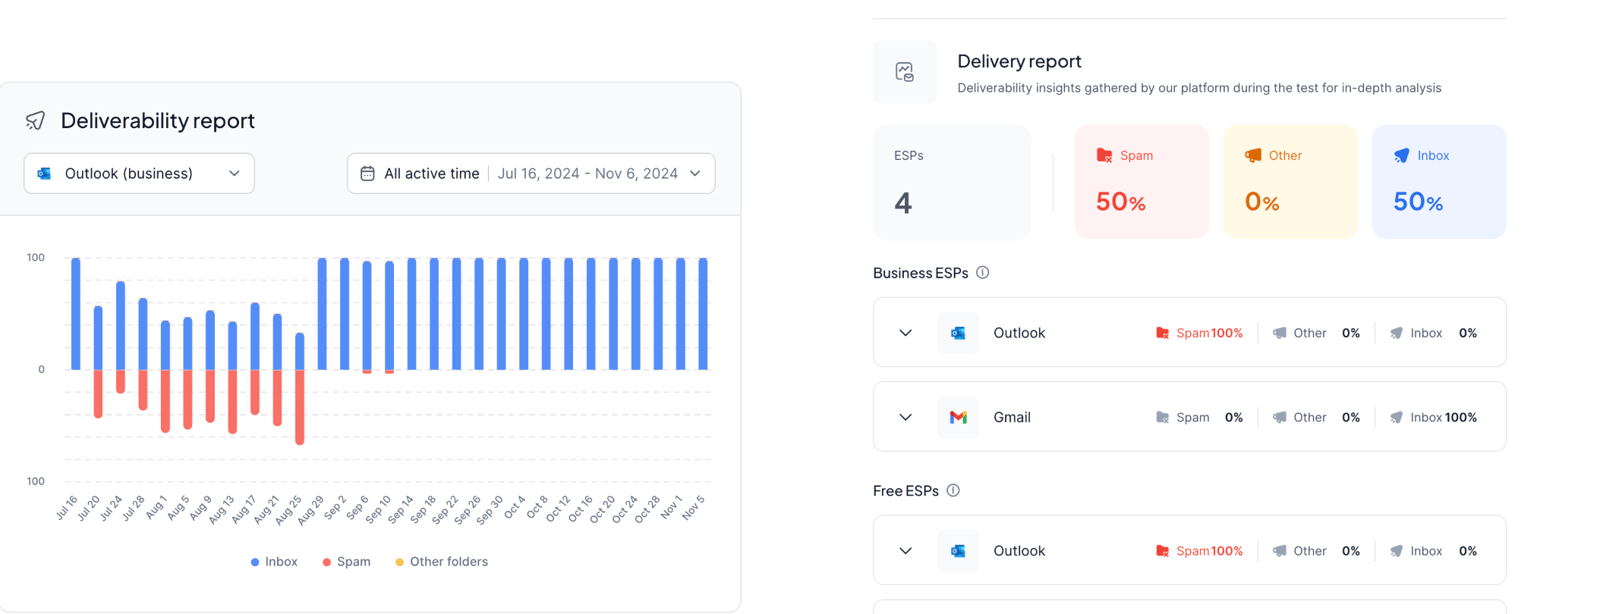Screen dimensions: 1600x614
Task: Open the Outlook (business) provider dropdown
Action: pos(139,174)
